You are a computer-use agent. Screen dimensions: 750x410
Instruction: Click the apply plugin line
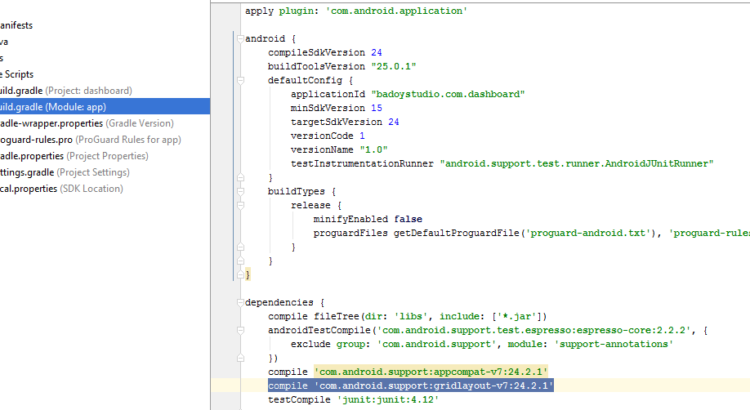click(x=355, y=11)
